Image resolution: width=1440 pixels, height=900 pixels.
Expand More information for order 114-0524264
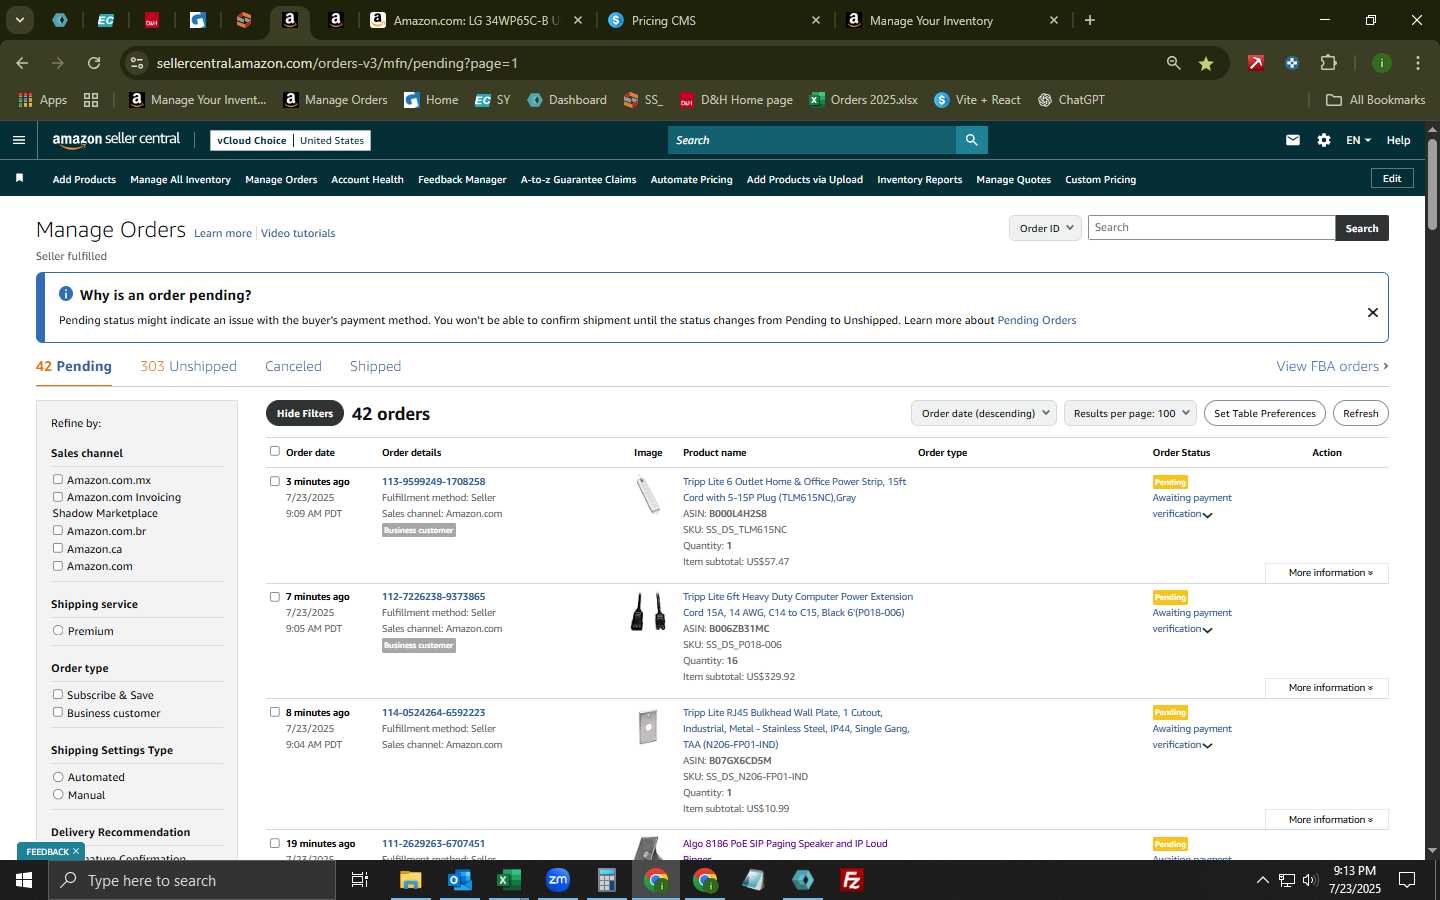coord(1326,820)
